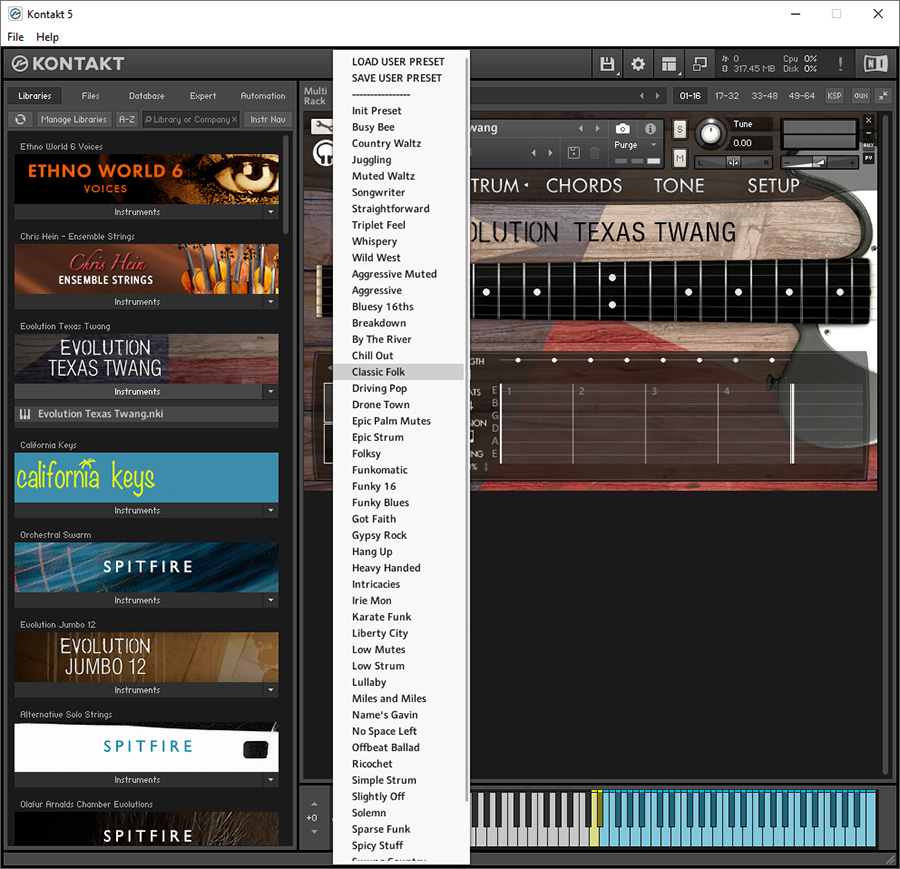Click the rack minimize arrows icon
900x869 pixels.
point(883,96)
